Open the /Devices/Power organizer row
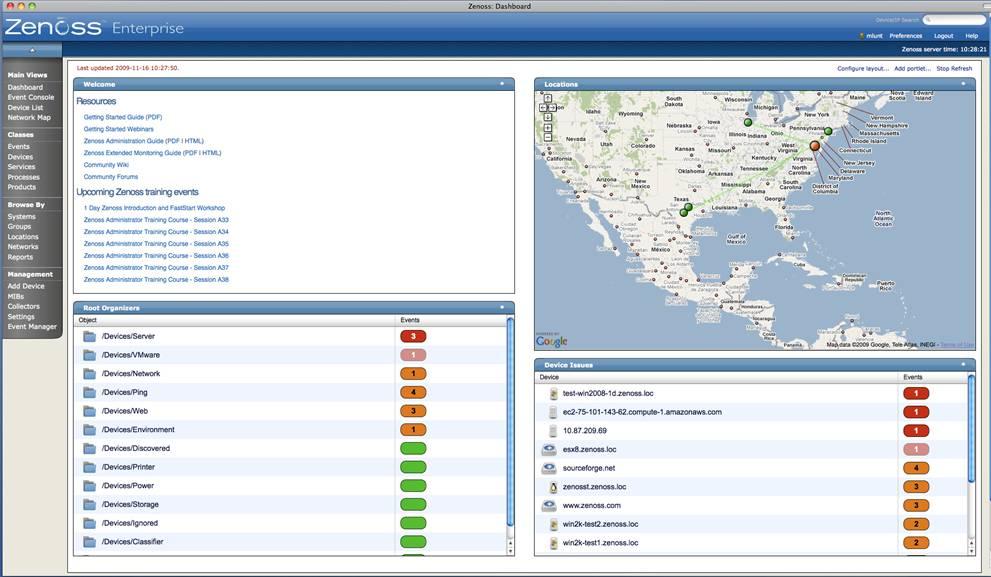 click(289, 485)
